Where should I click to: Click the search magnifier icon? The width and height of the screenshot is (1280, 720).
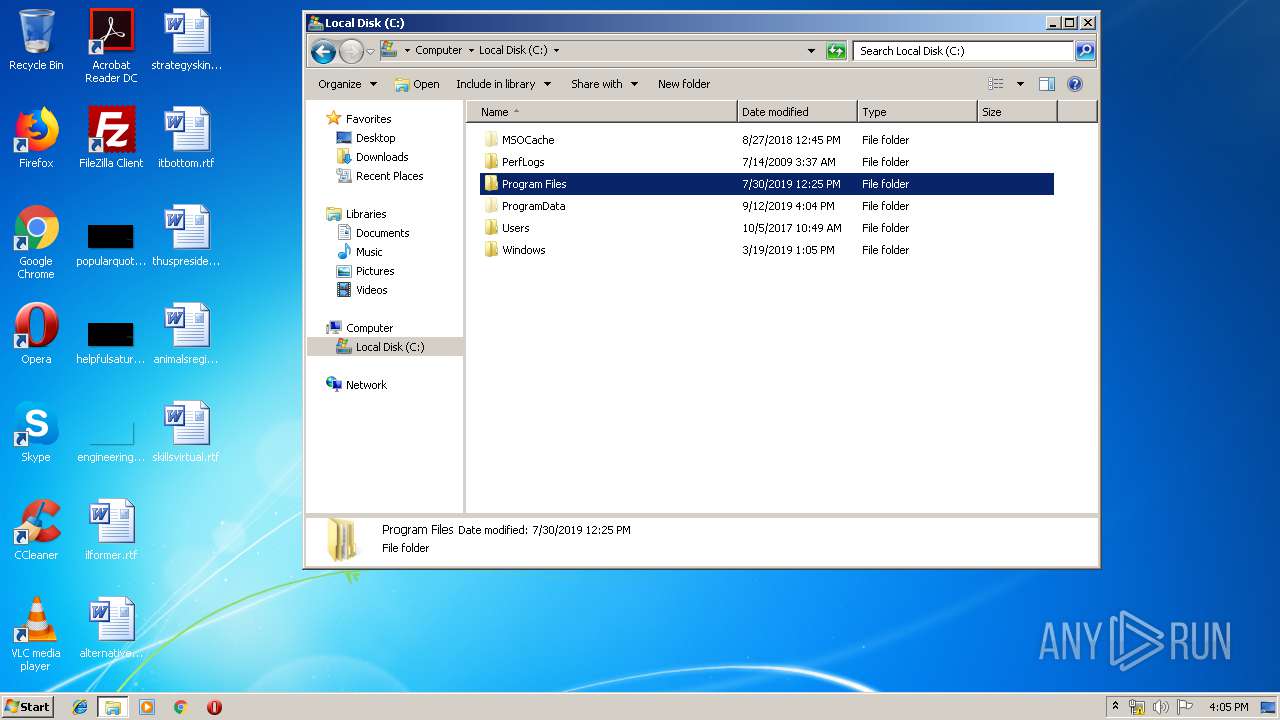(1085, 51)
